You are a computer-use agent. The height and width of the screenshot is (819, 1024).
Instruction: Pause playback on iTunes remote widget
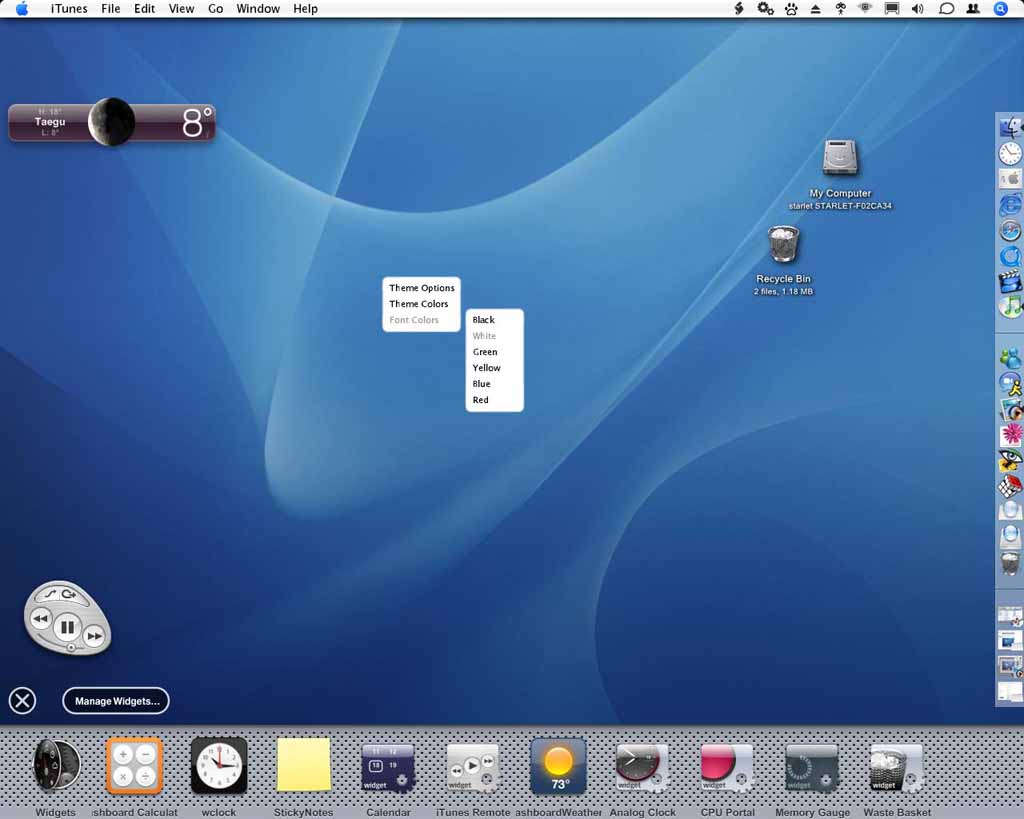67,628
